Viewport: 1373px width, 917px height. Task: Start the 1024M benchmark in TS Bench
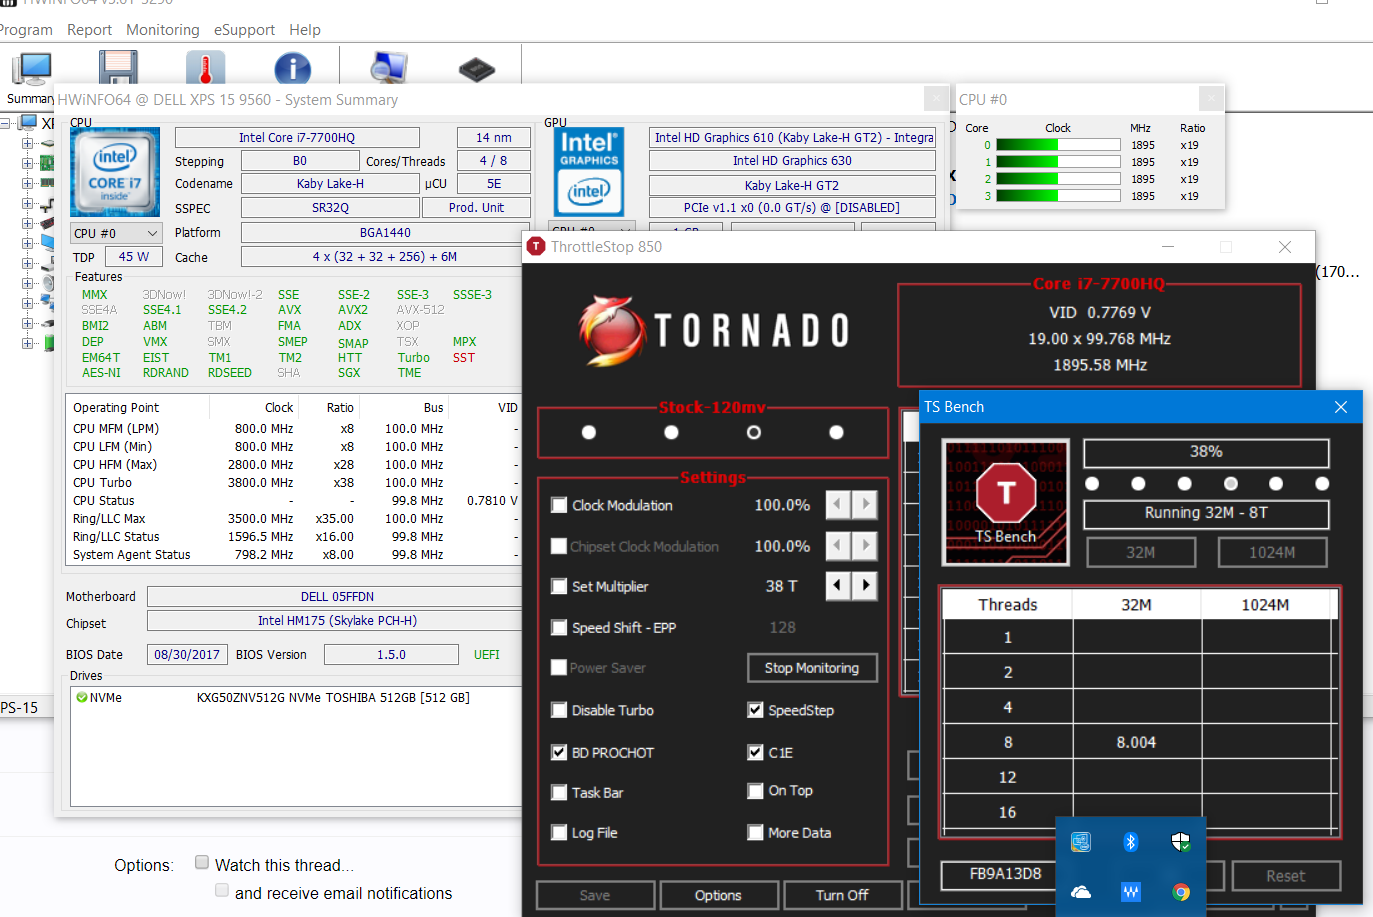coord(1272,552)
